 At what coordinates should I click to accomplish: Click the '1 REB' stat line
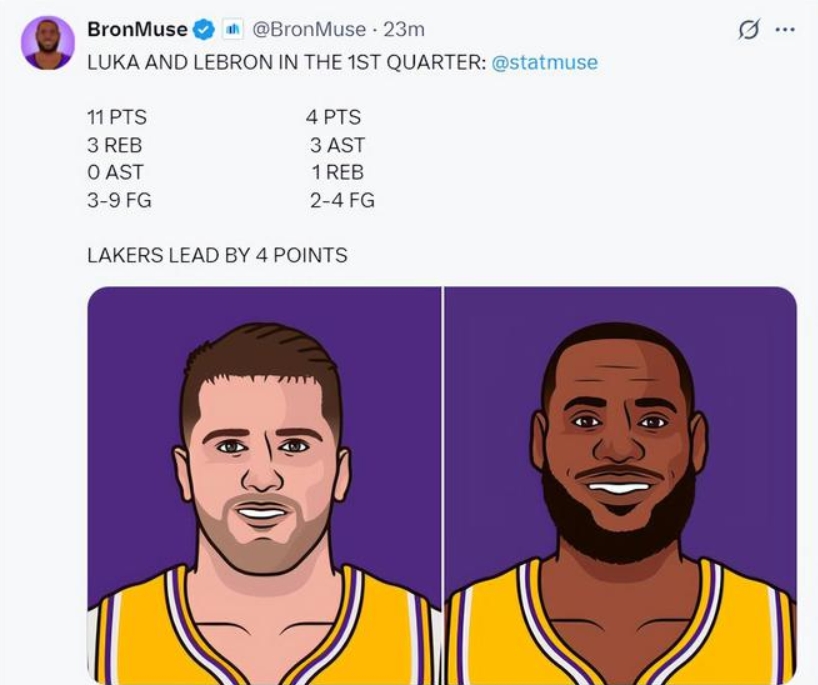click(x=338, y=172)
